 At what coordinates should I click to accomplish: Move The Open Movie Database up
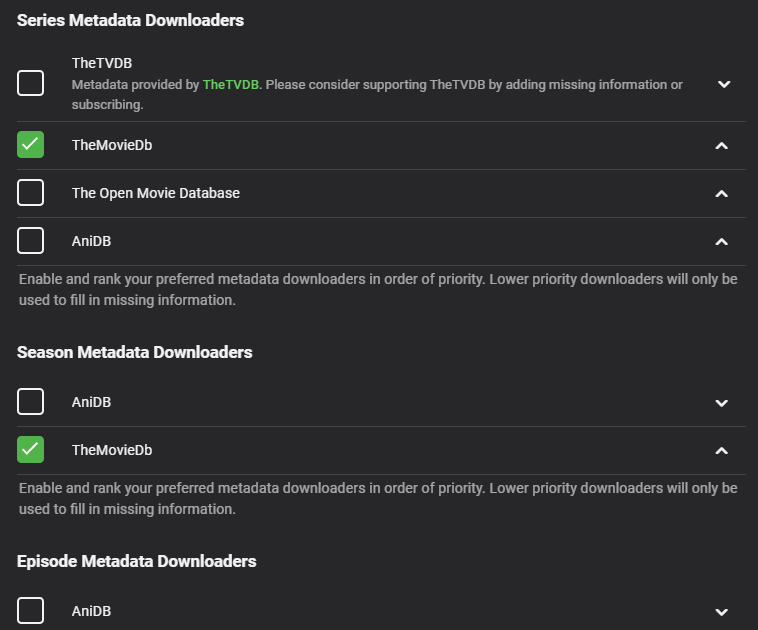[x=722, y=193]
